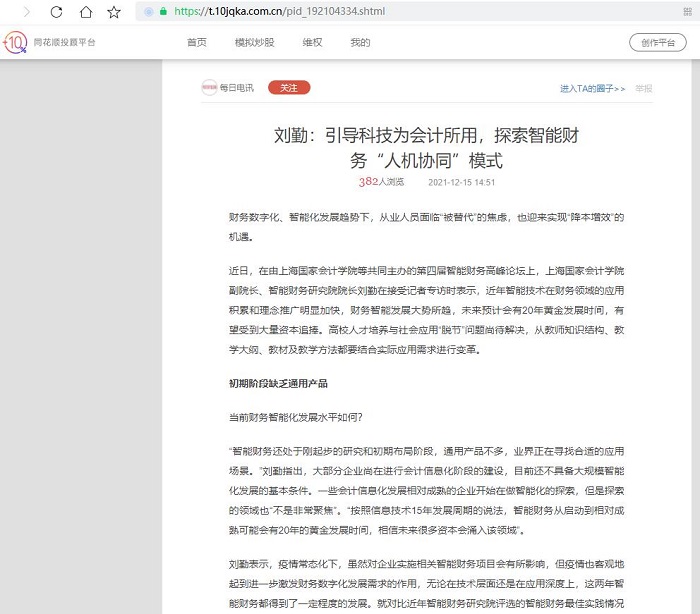The width and height of the screenshot is (700, 614).
Task: Click the article headline 刘勤
Action: pyautogui.click(x=427, y=147)
